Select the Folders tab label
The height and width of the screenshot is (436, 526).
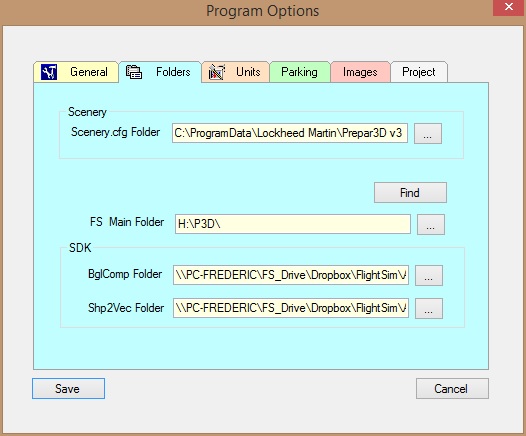coord(173,72)
